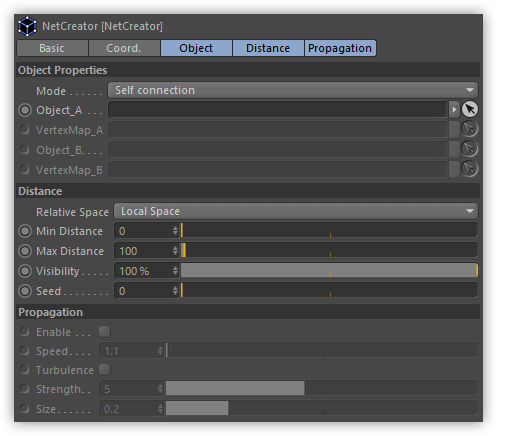
Task: Click the keyframe circle for Seed
Action: tap(25, 291)
